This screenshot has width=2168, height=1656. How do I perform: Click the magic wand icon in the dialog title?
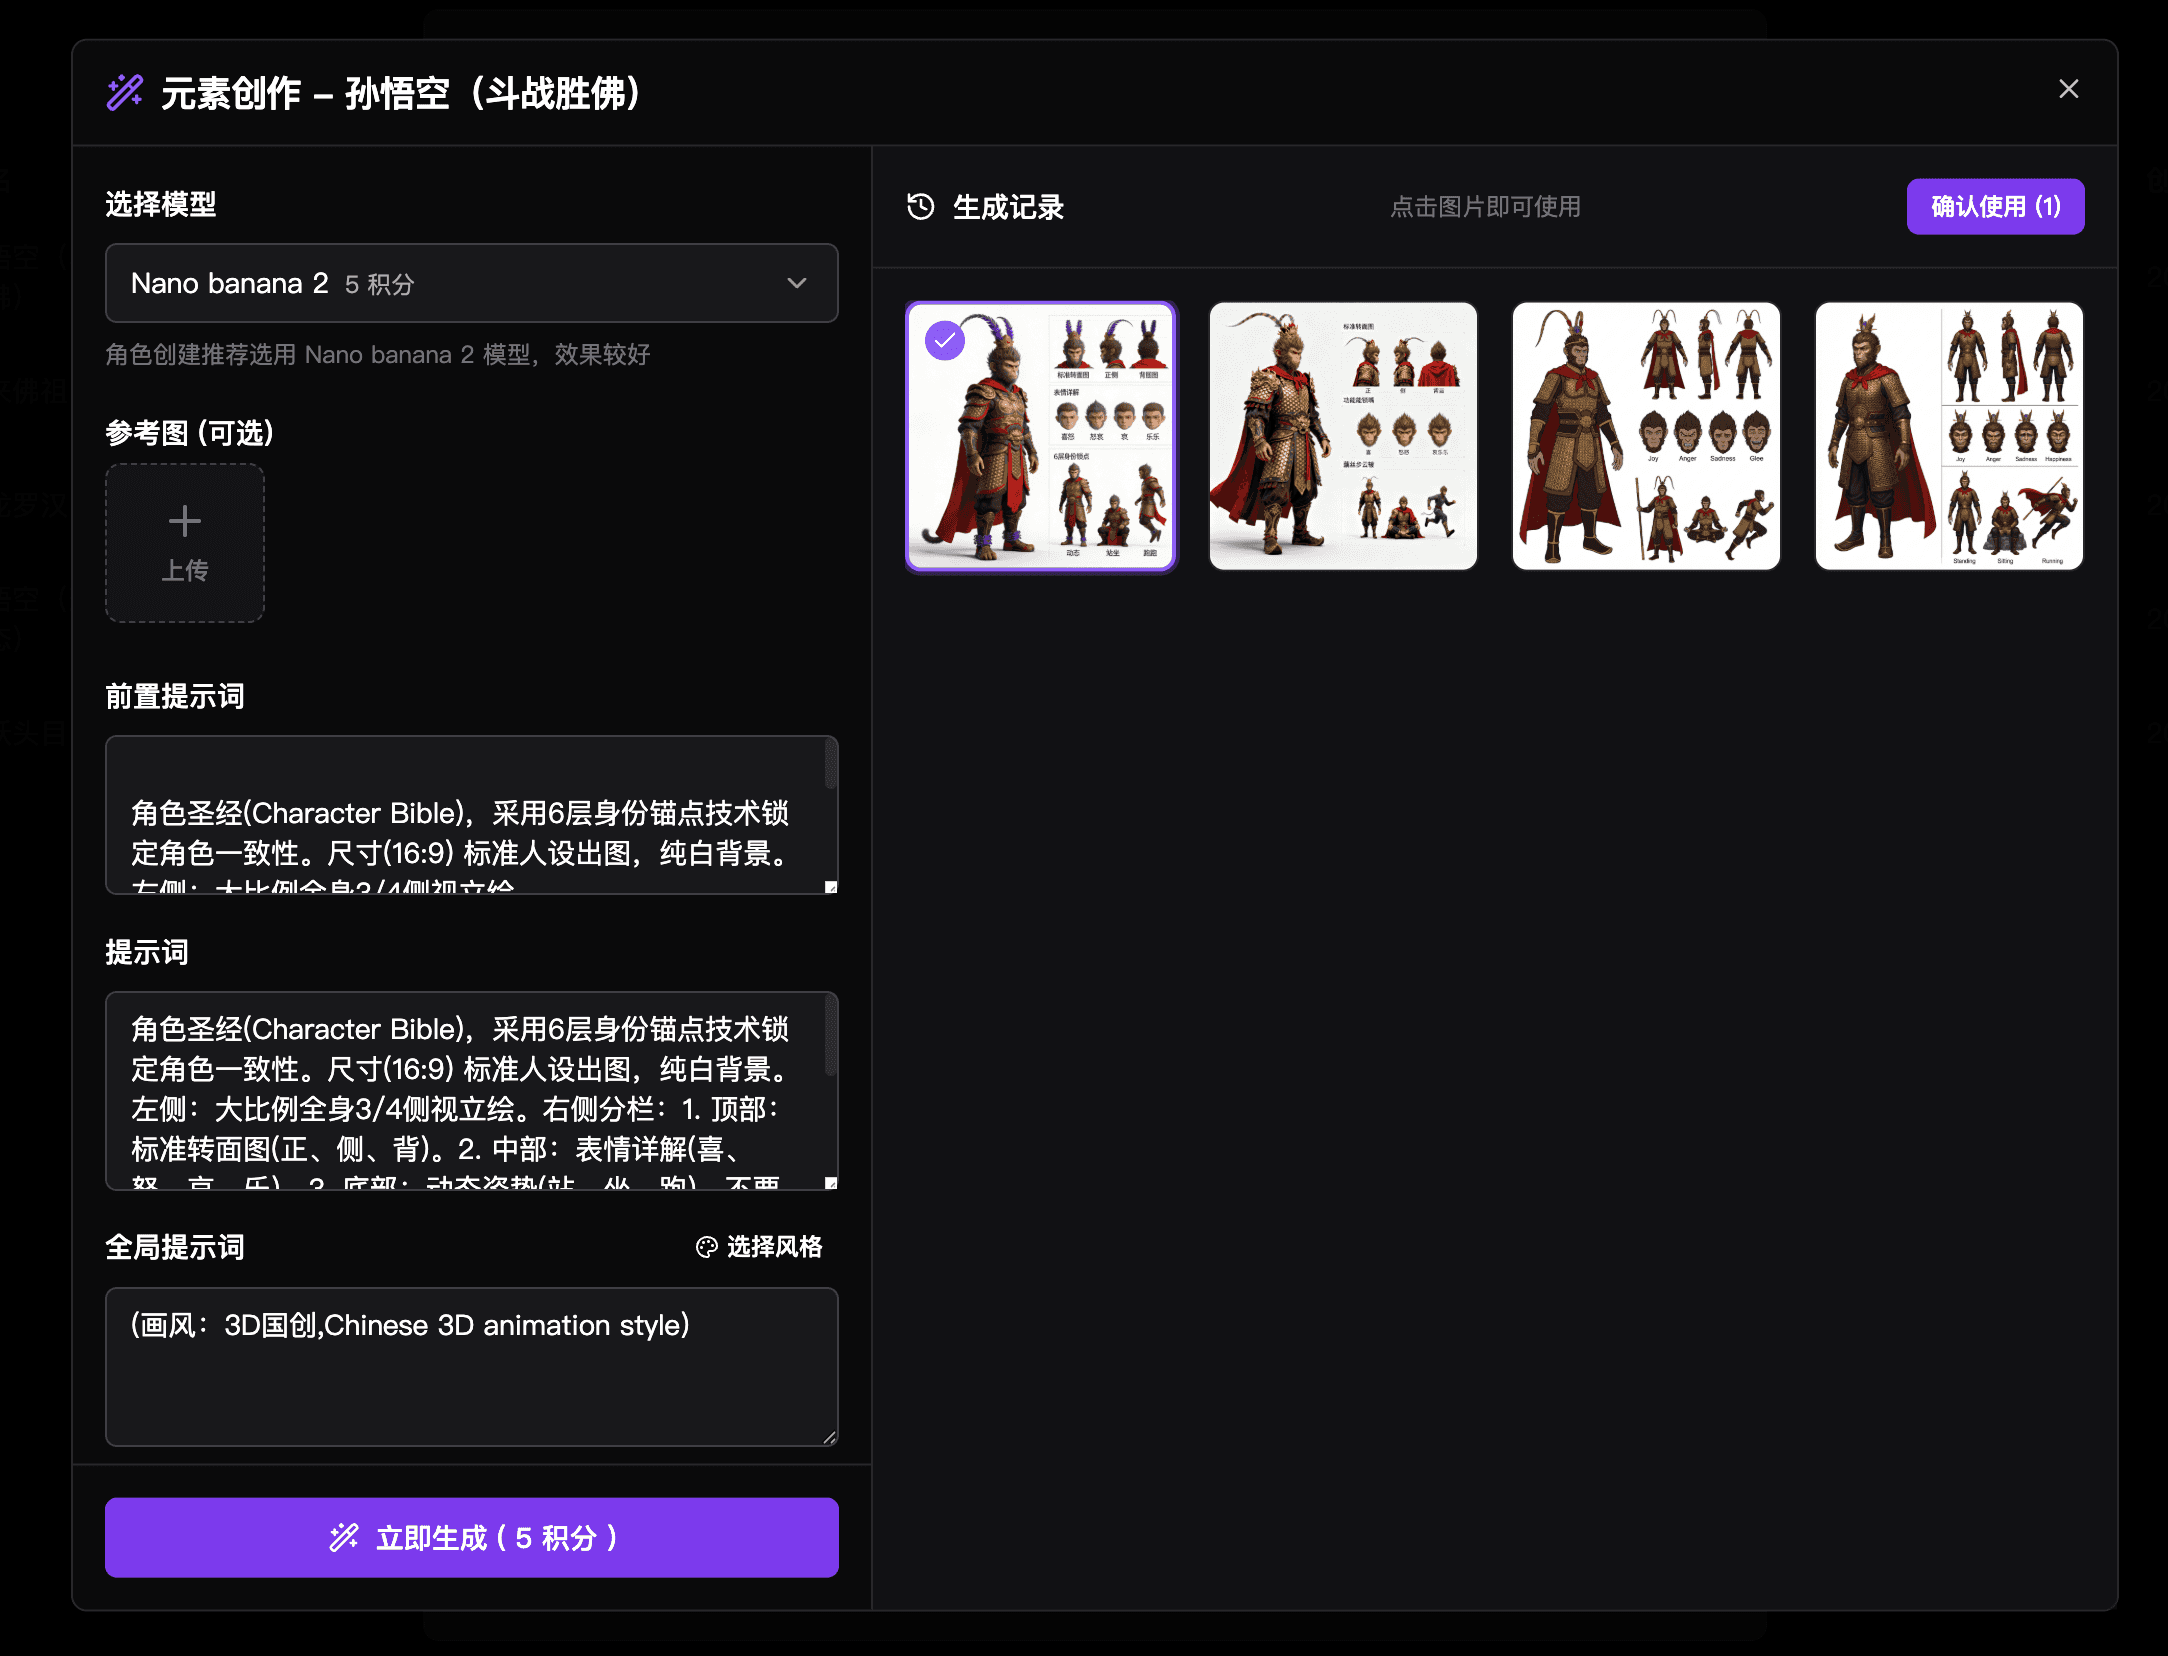[124, 93]
